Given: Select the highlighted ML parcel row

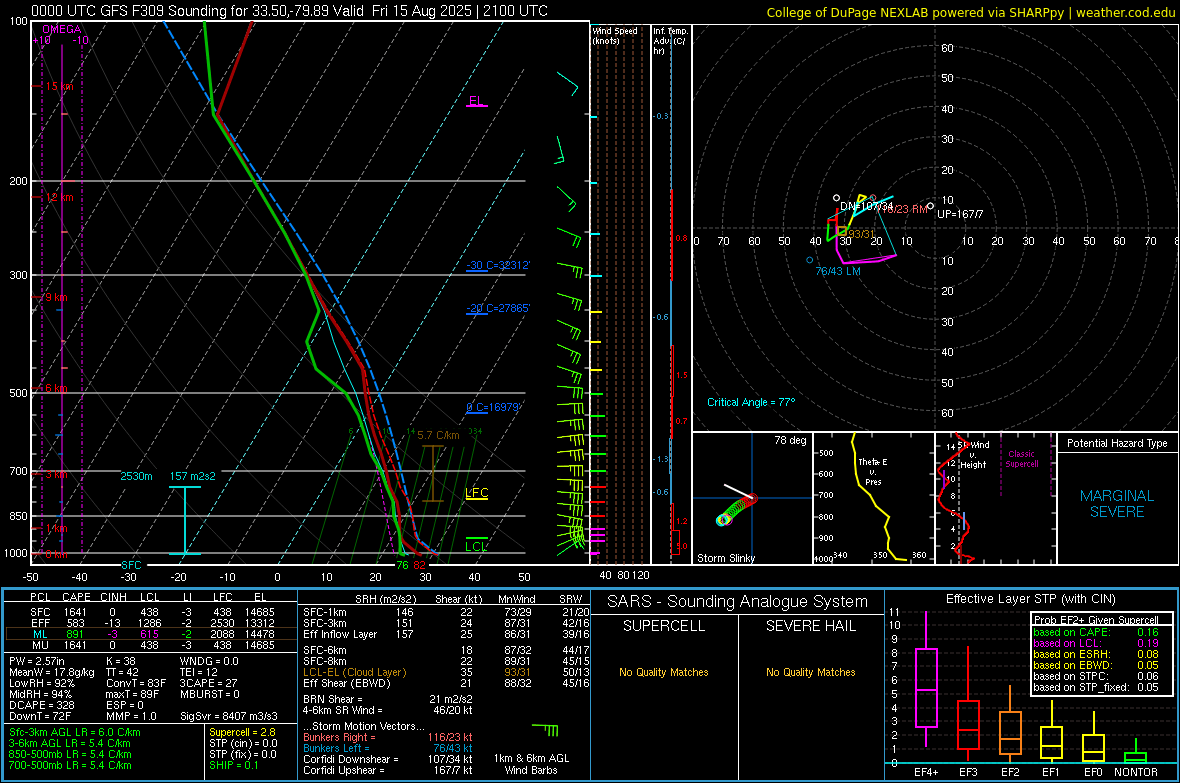Looking at the screenshot, I should [x=151, y=634].
